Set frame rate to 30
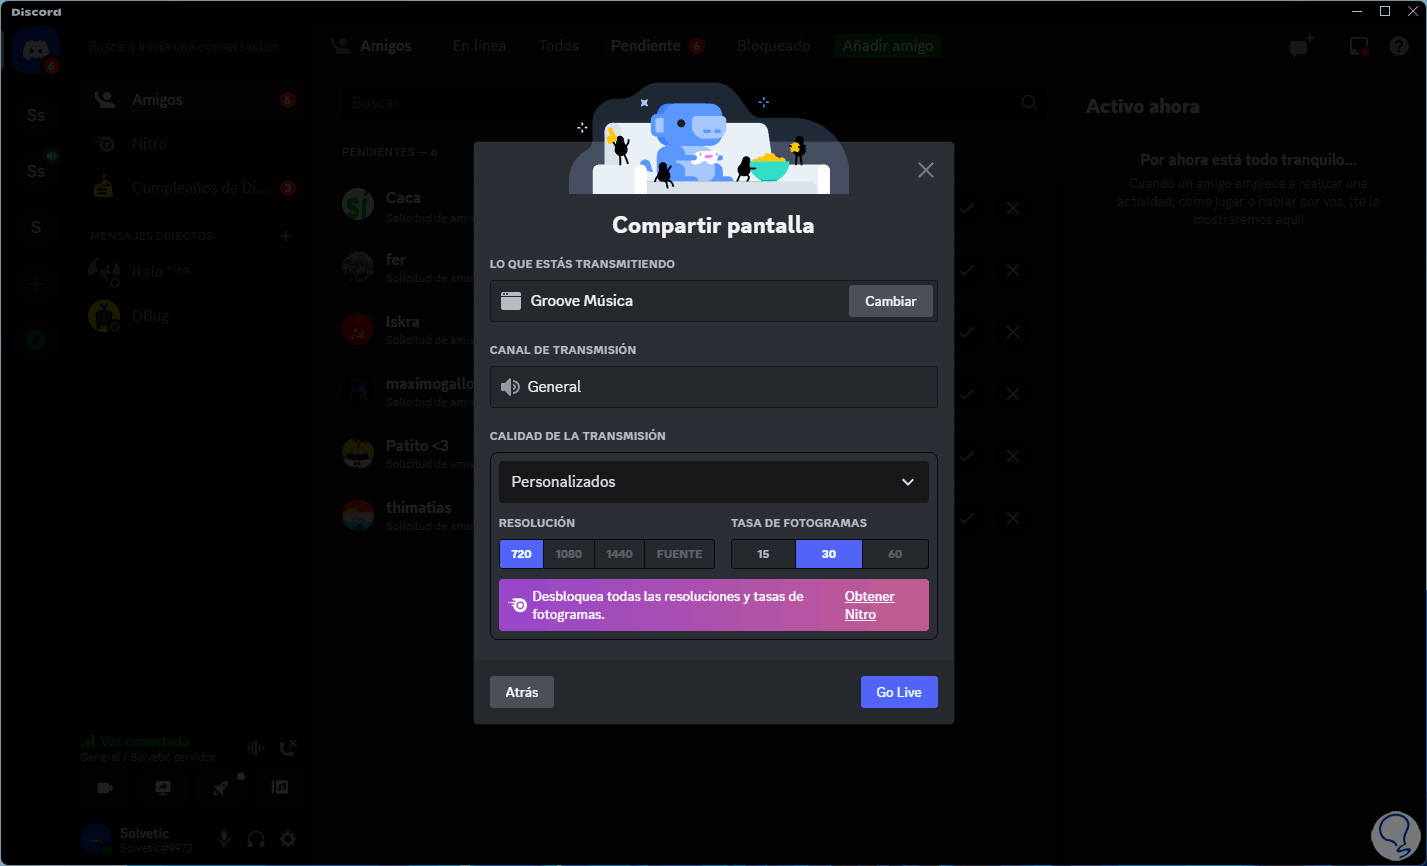The image size is (1427, 866). click(x=829, y=554)
